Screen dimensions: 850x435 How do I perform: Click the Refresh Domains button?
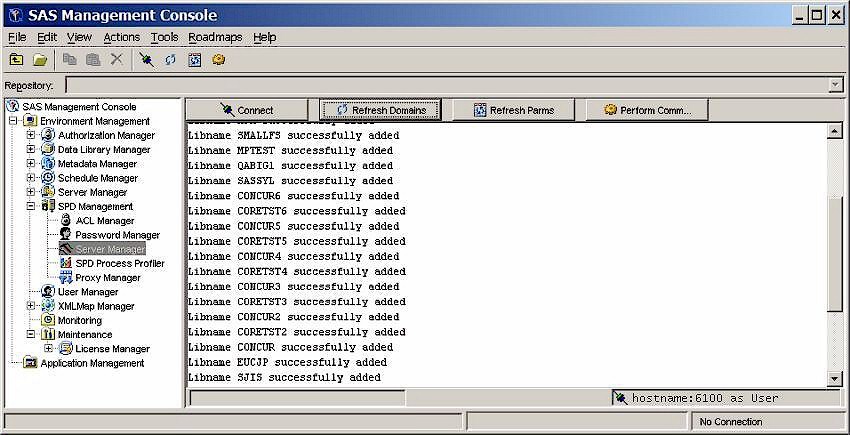(x=380, y=110)
